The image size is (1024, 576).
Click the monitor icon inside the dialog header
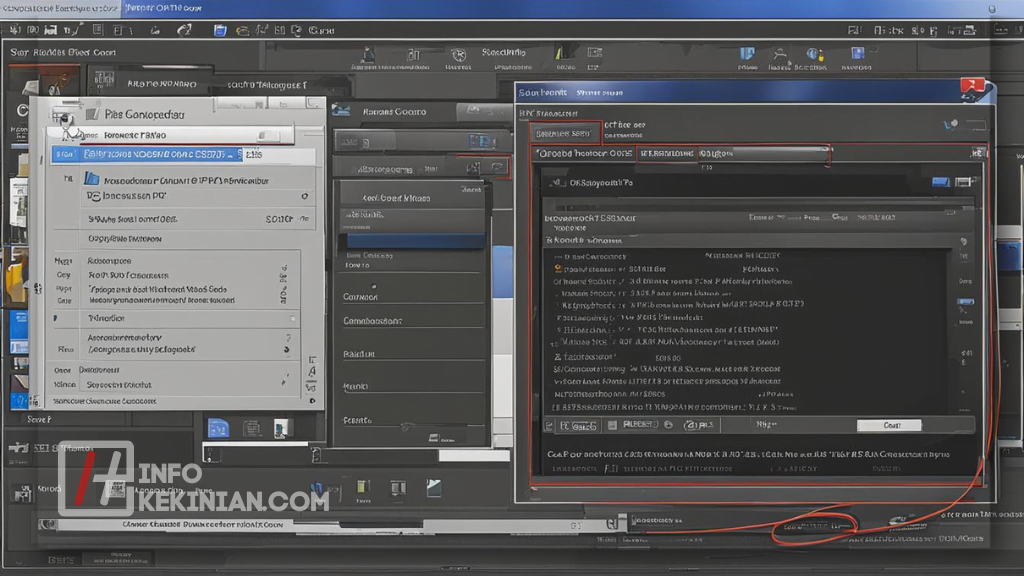(x=940, y=182)
